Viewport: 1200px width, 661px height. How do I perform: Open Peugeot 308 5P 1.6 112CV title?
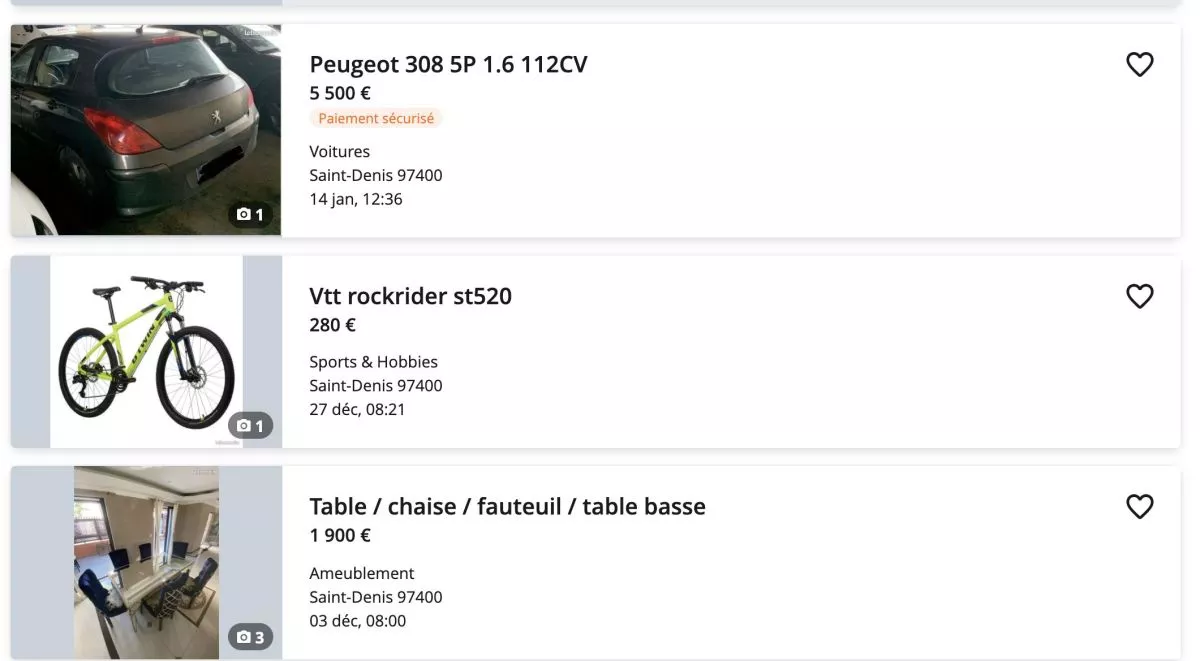pos(448,65)
